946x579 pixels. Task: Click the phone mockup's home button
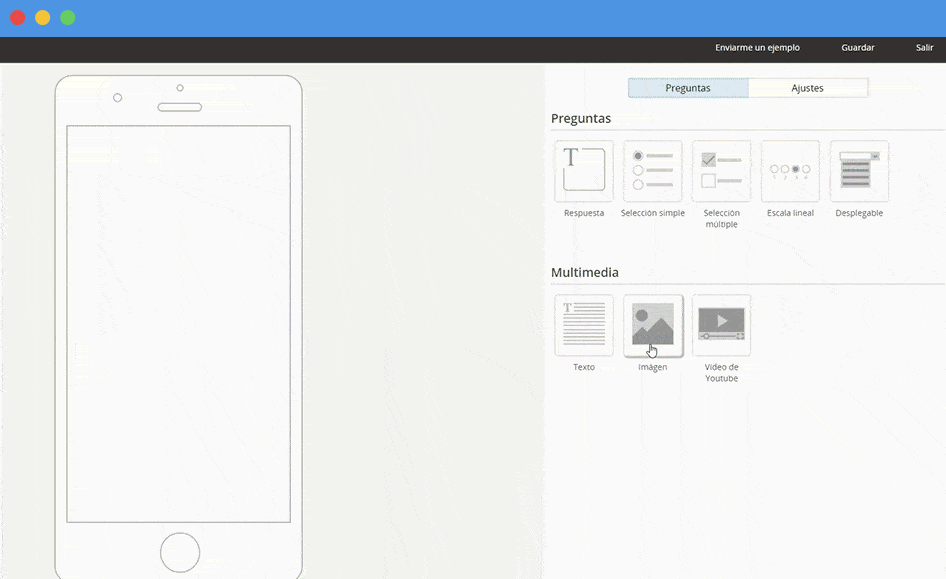tap(179, 551)
